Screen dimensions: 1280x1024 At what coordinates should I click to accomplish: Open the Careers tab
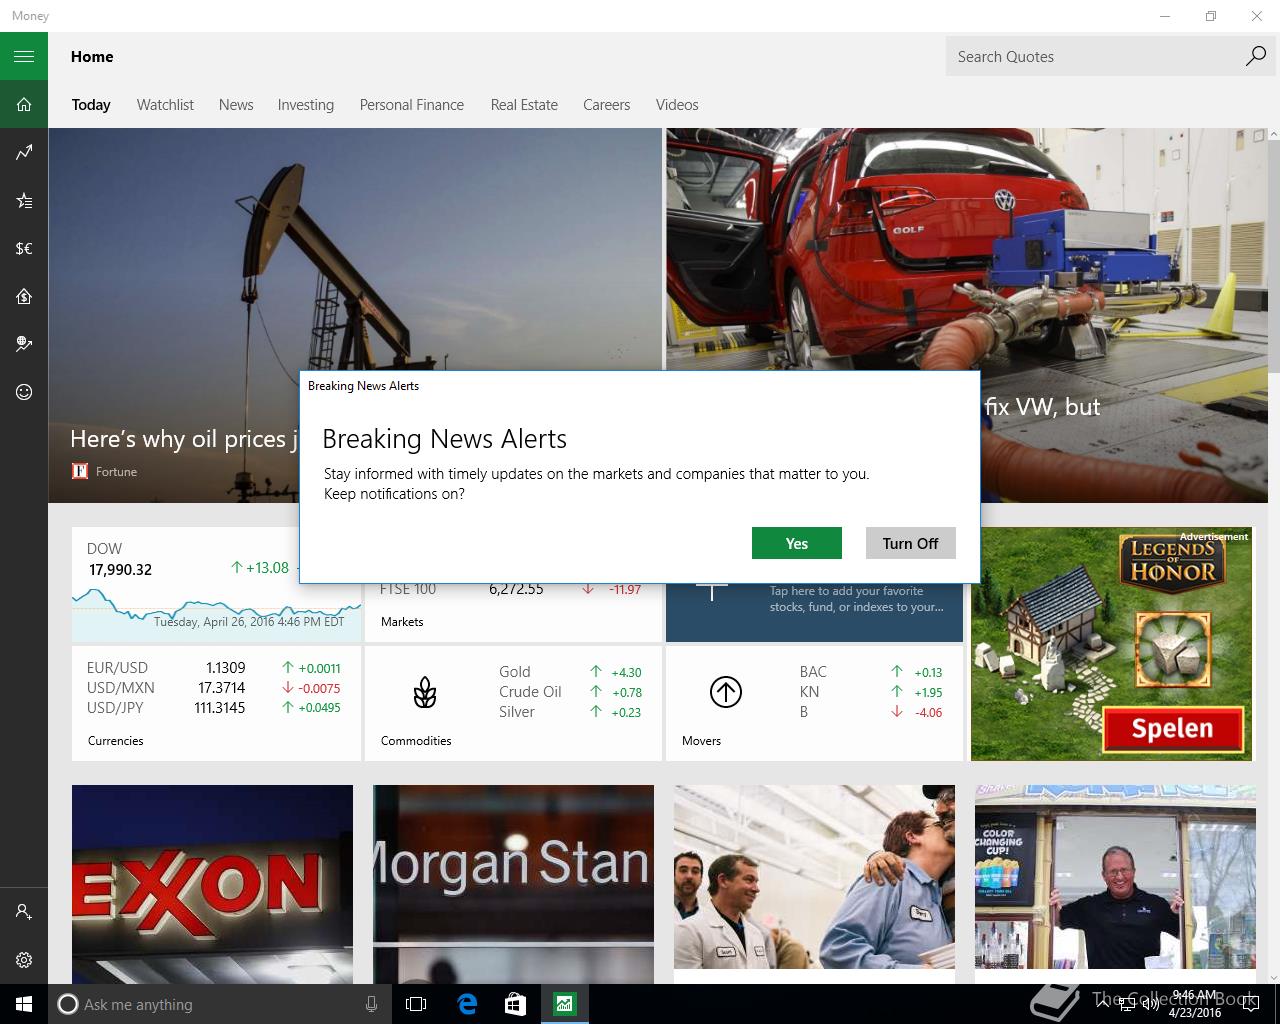coord(607,105)
